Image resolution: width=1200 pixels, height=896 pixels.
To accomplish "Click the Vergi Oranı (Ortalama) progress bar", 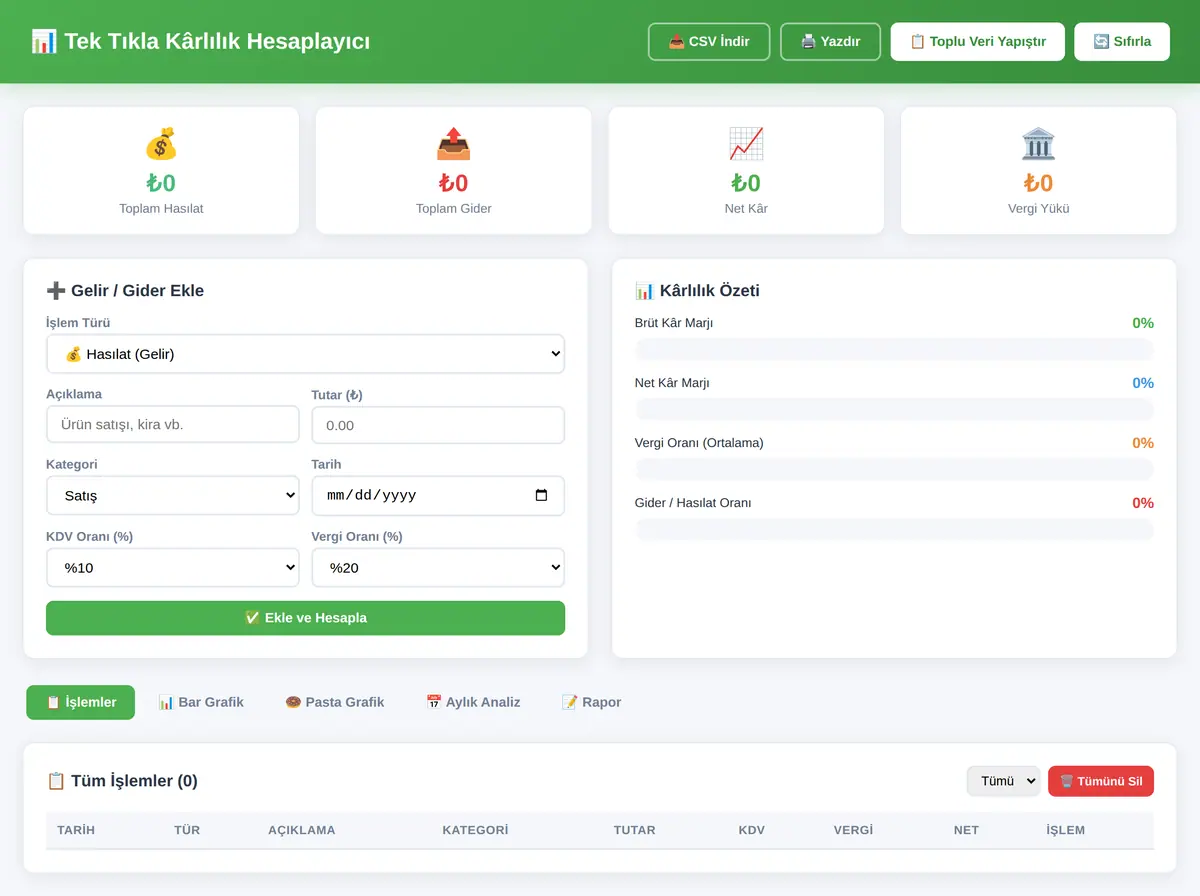I will [x=894, y=469].
